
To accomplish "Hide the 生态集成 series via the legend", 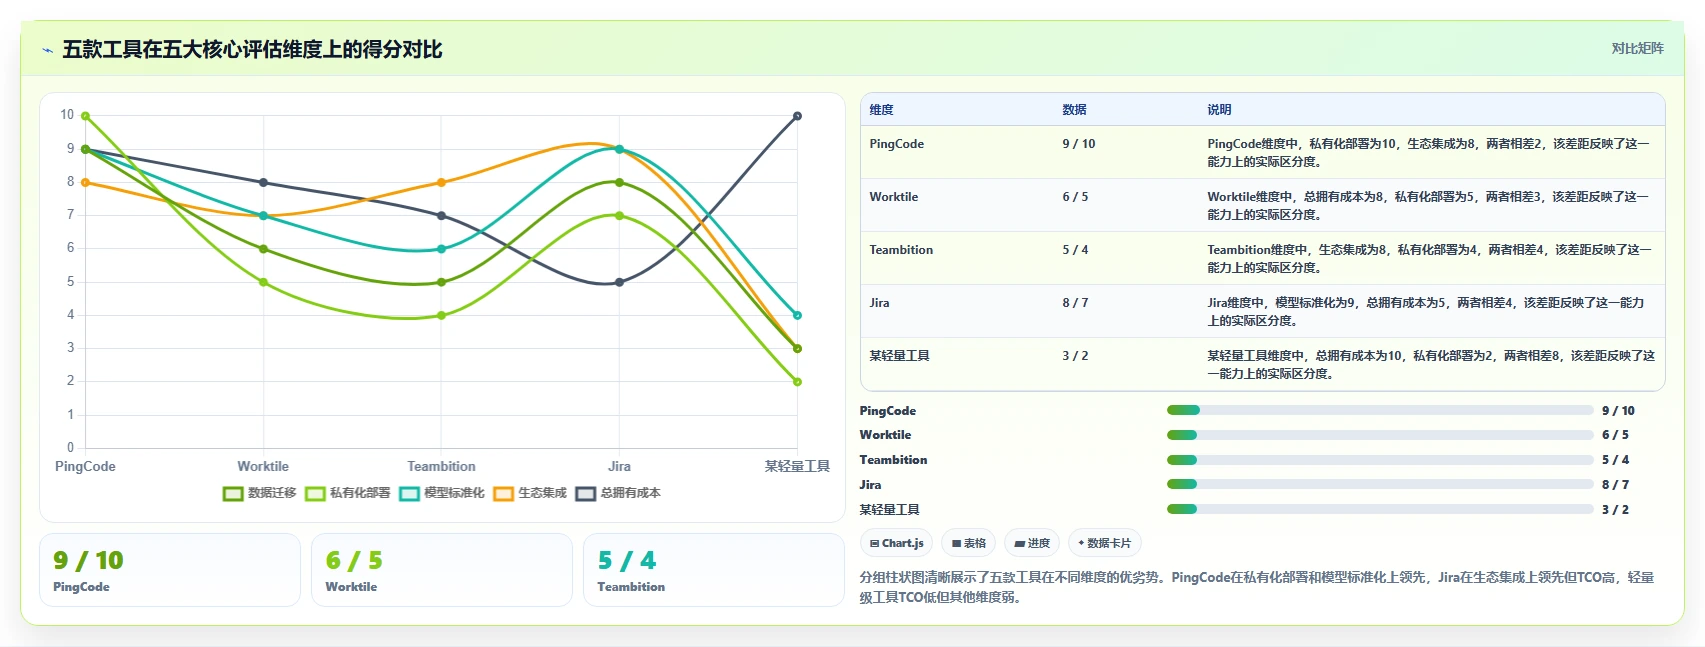I will pyautogui.click(x=530, y=493).
